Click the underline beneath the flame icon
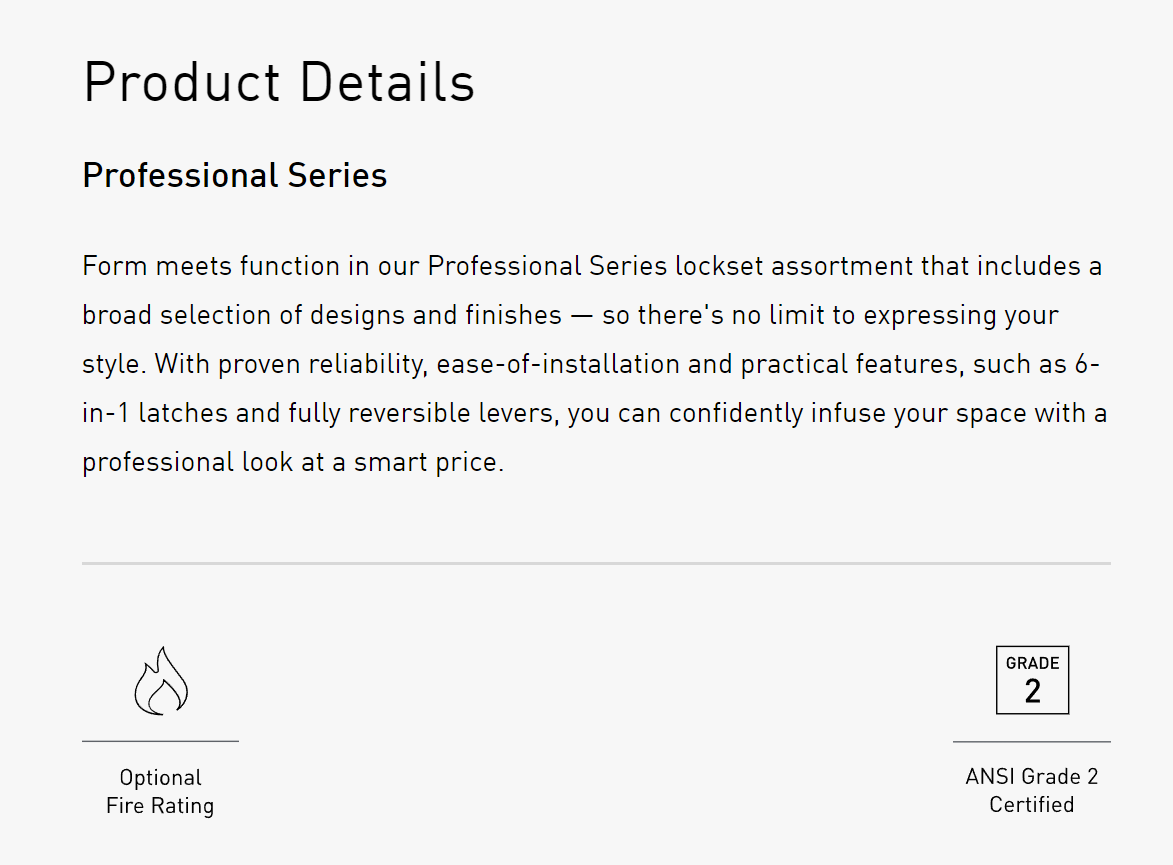The image size is (1173, 865). pos(160,741)
